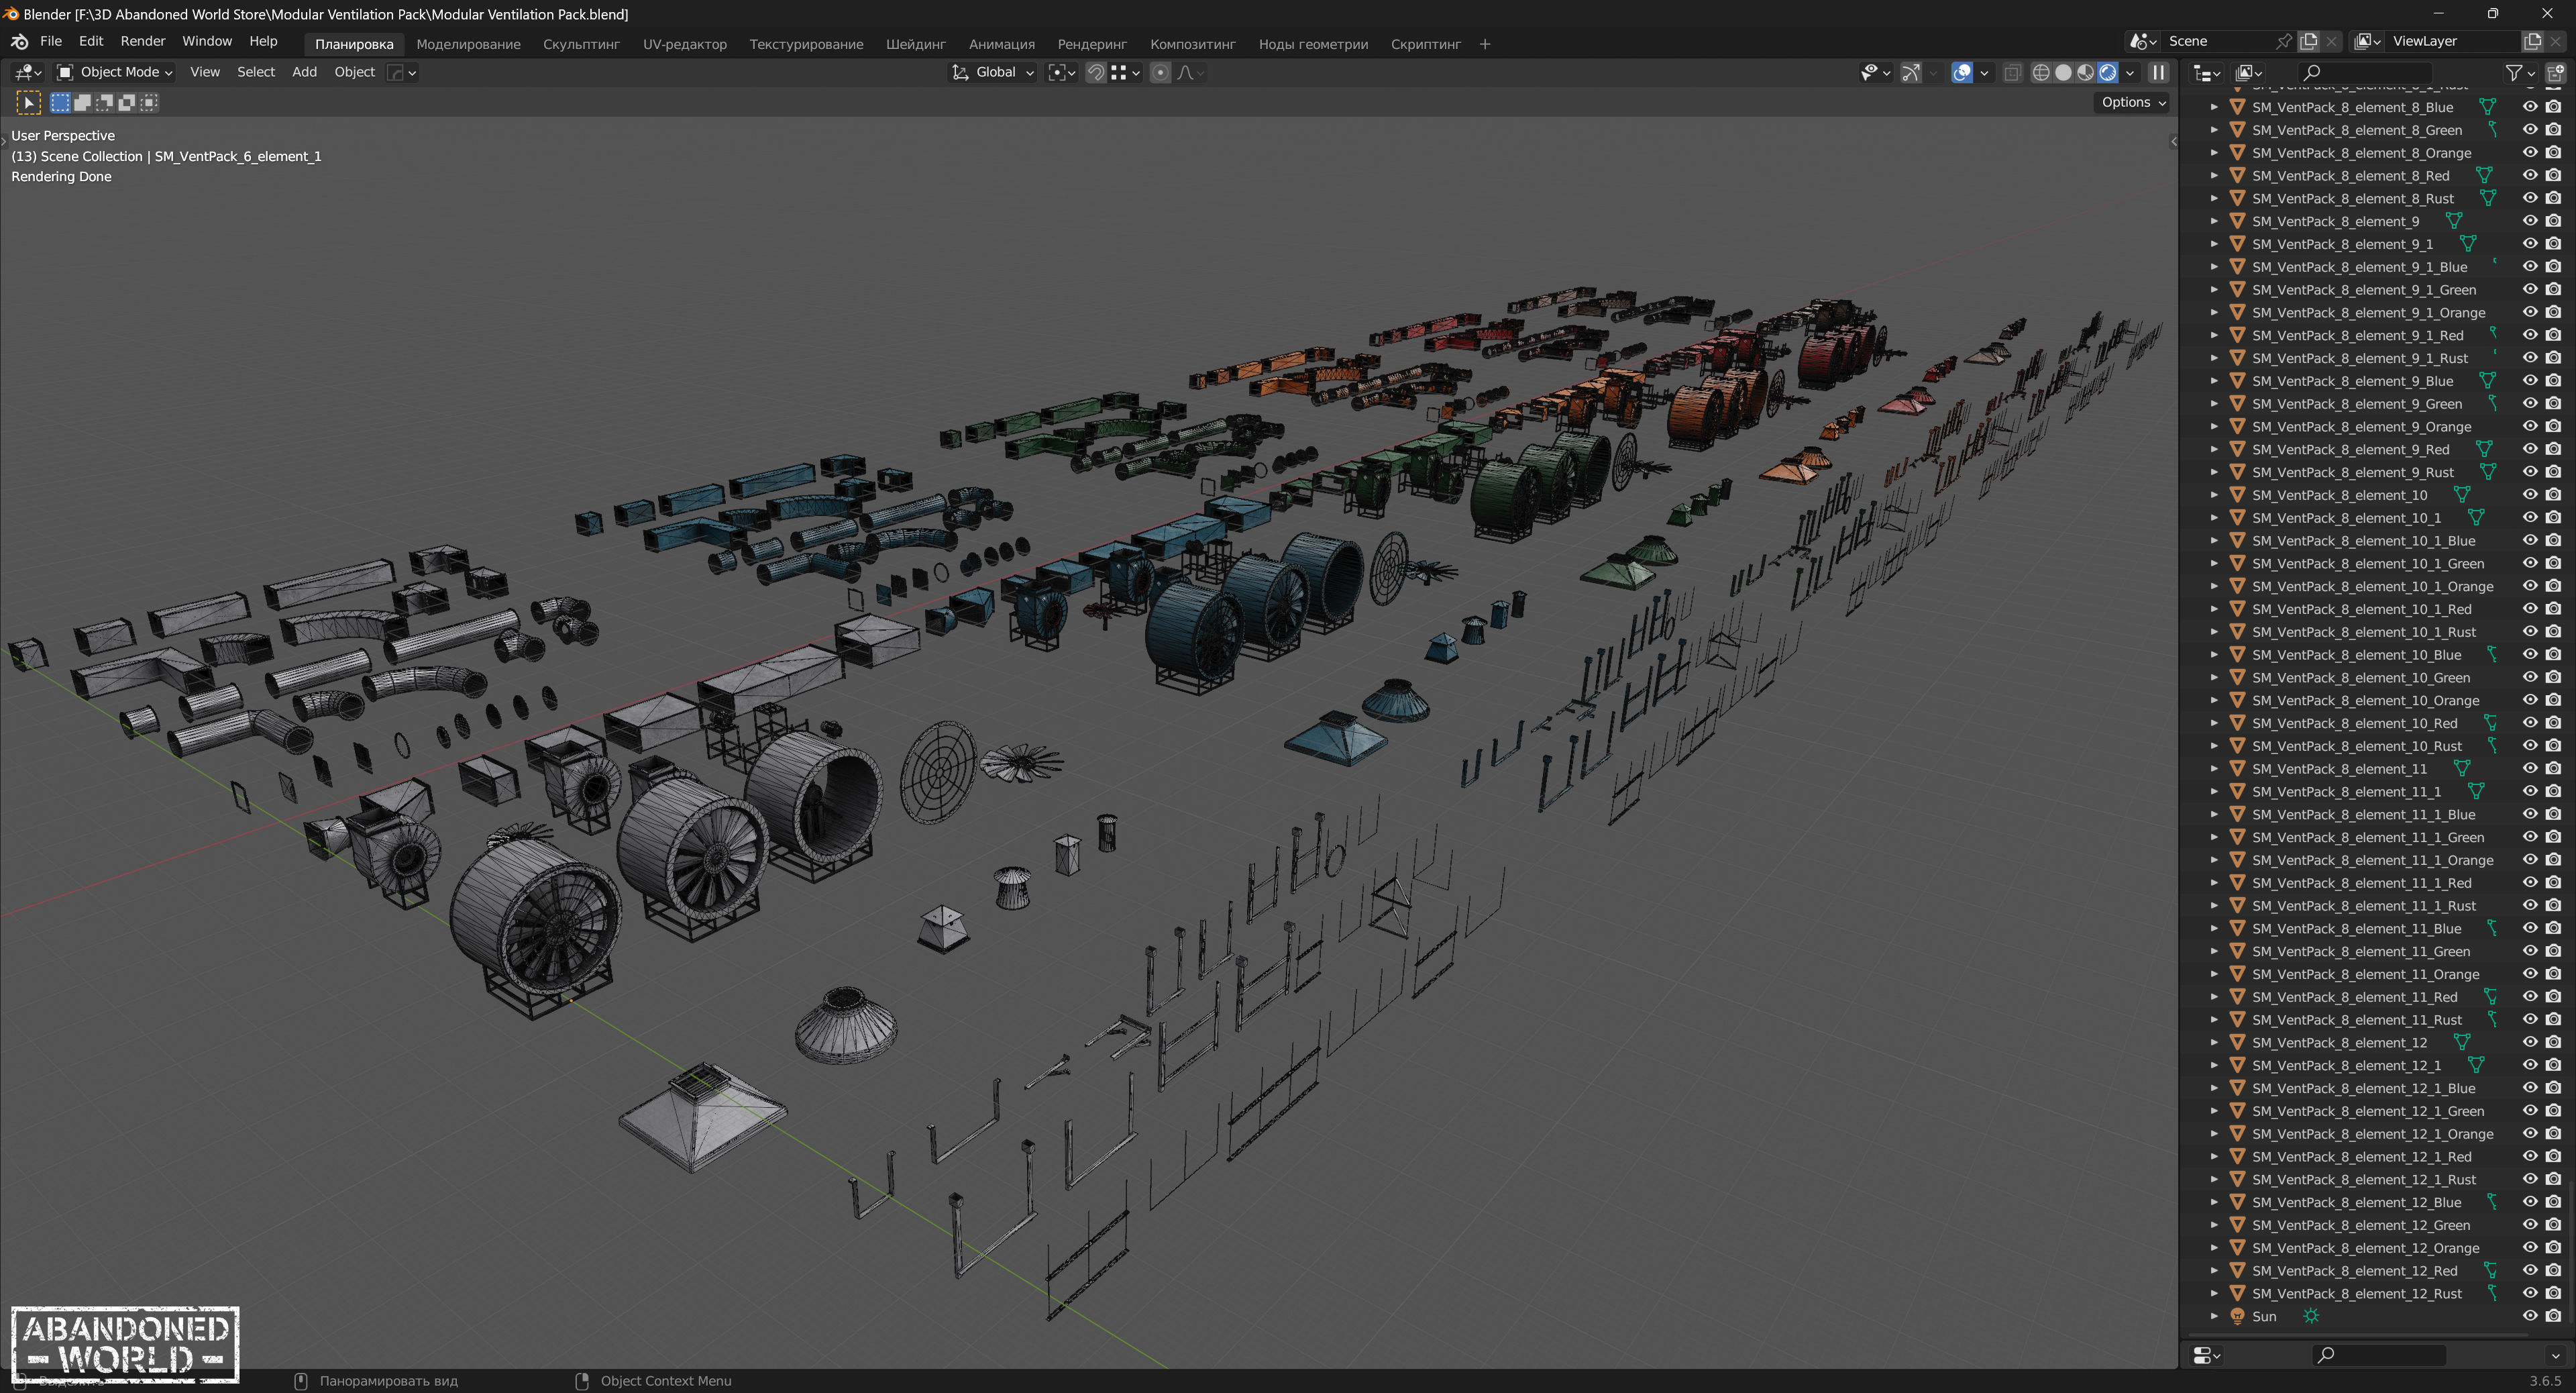The image size is (2576, 1393).
Task: Switch to Rendered viewport shading
Action: click(x=2107, y=72)
